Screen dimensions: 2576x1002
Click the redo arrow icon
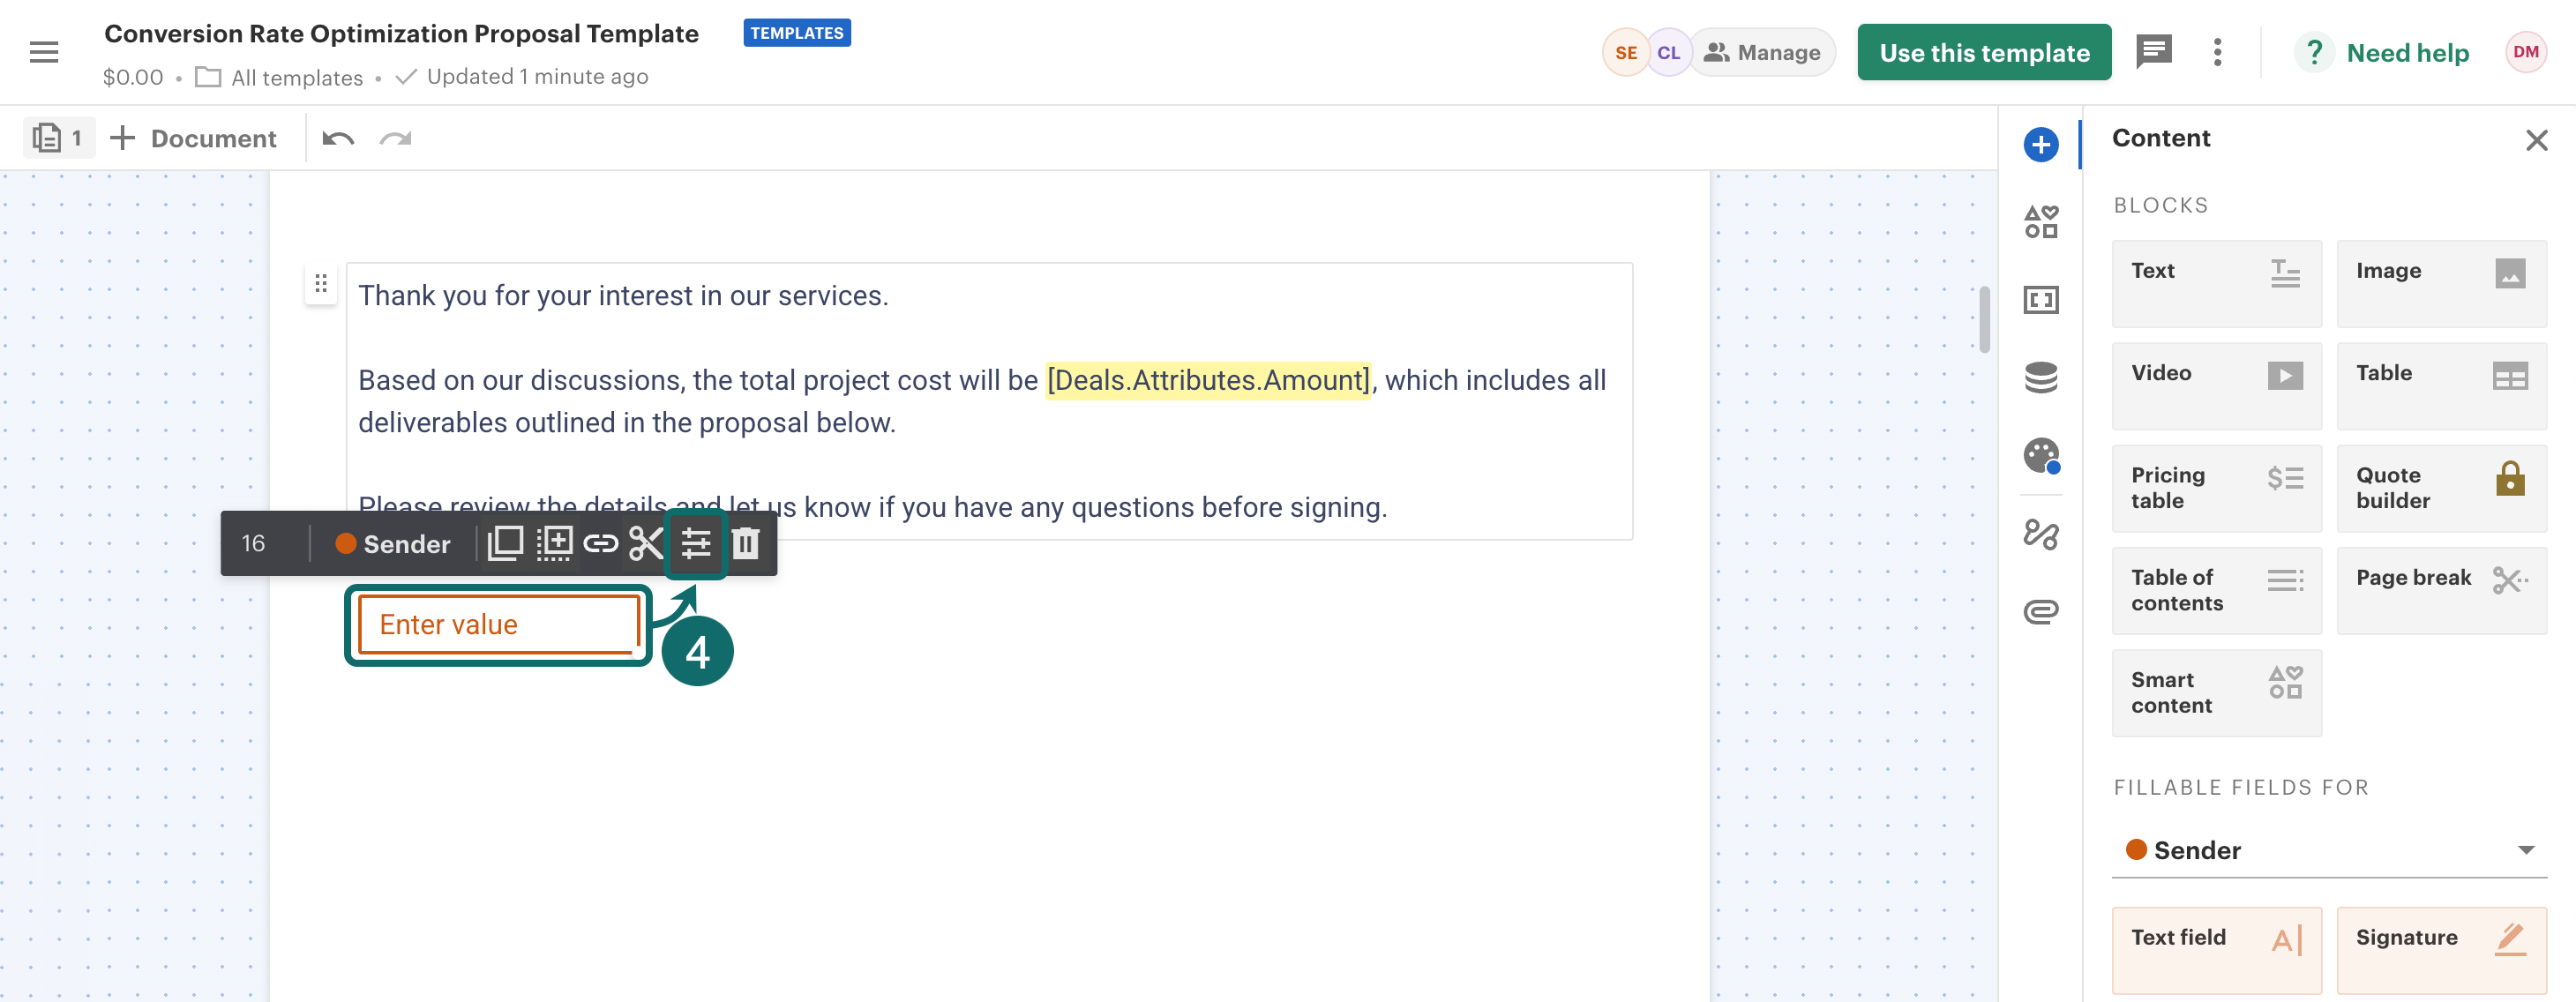[396, 138]
